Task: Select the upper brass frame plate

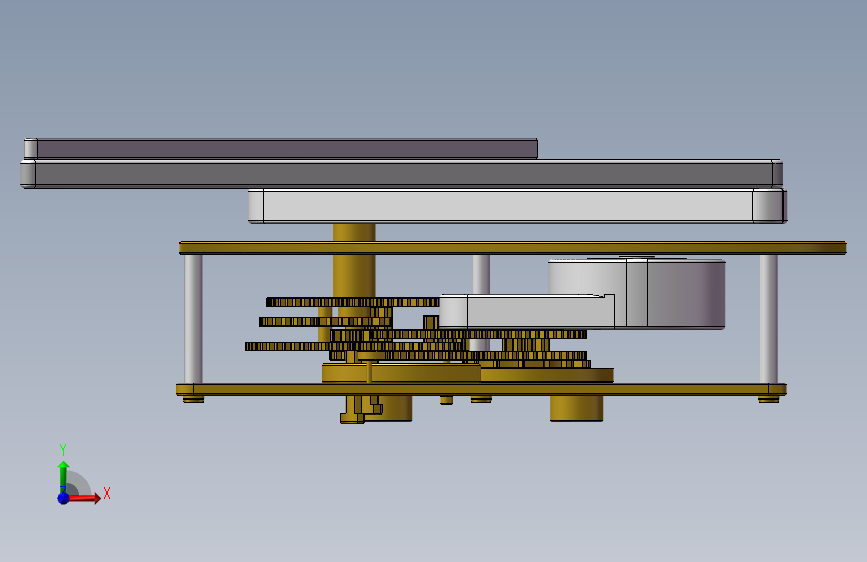Action: [x=513, y=248]
